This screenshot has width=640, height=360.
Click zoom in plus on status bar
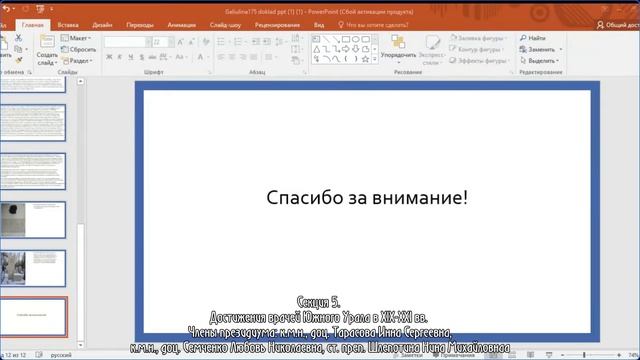(x=619, y=355)
